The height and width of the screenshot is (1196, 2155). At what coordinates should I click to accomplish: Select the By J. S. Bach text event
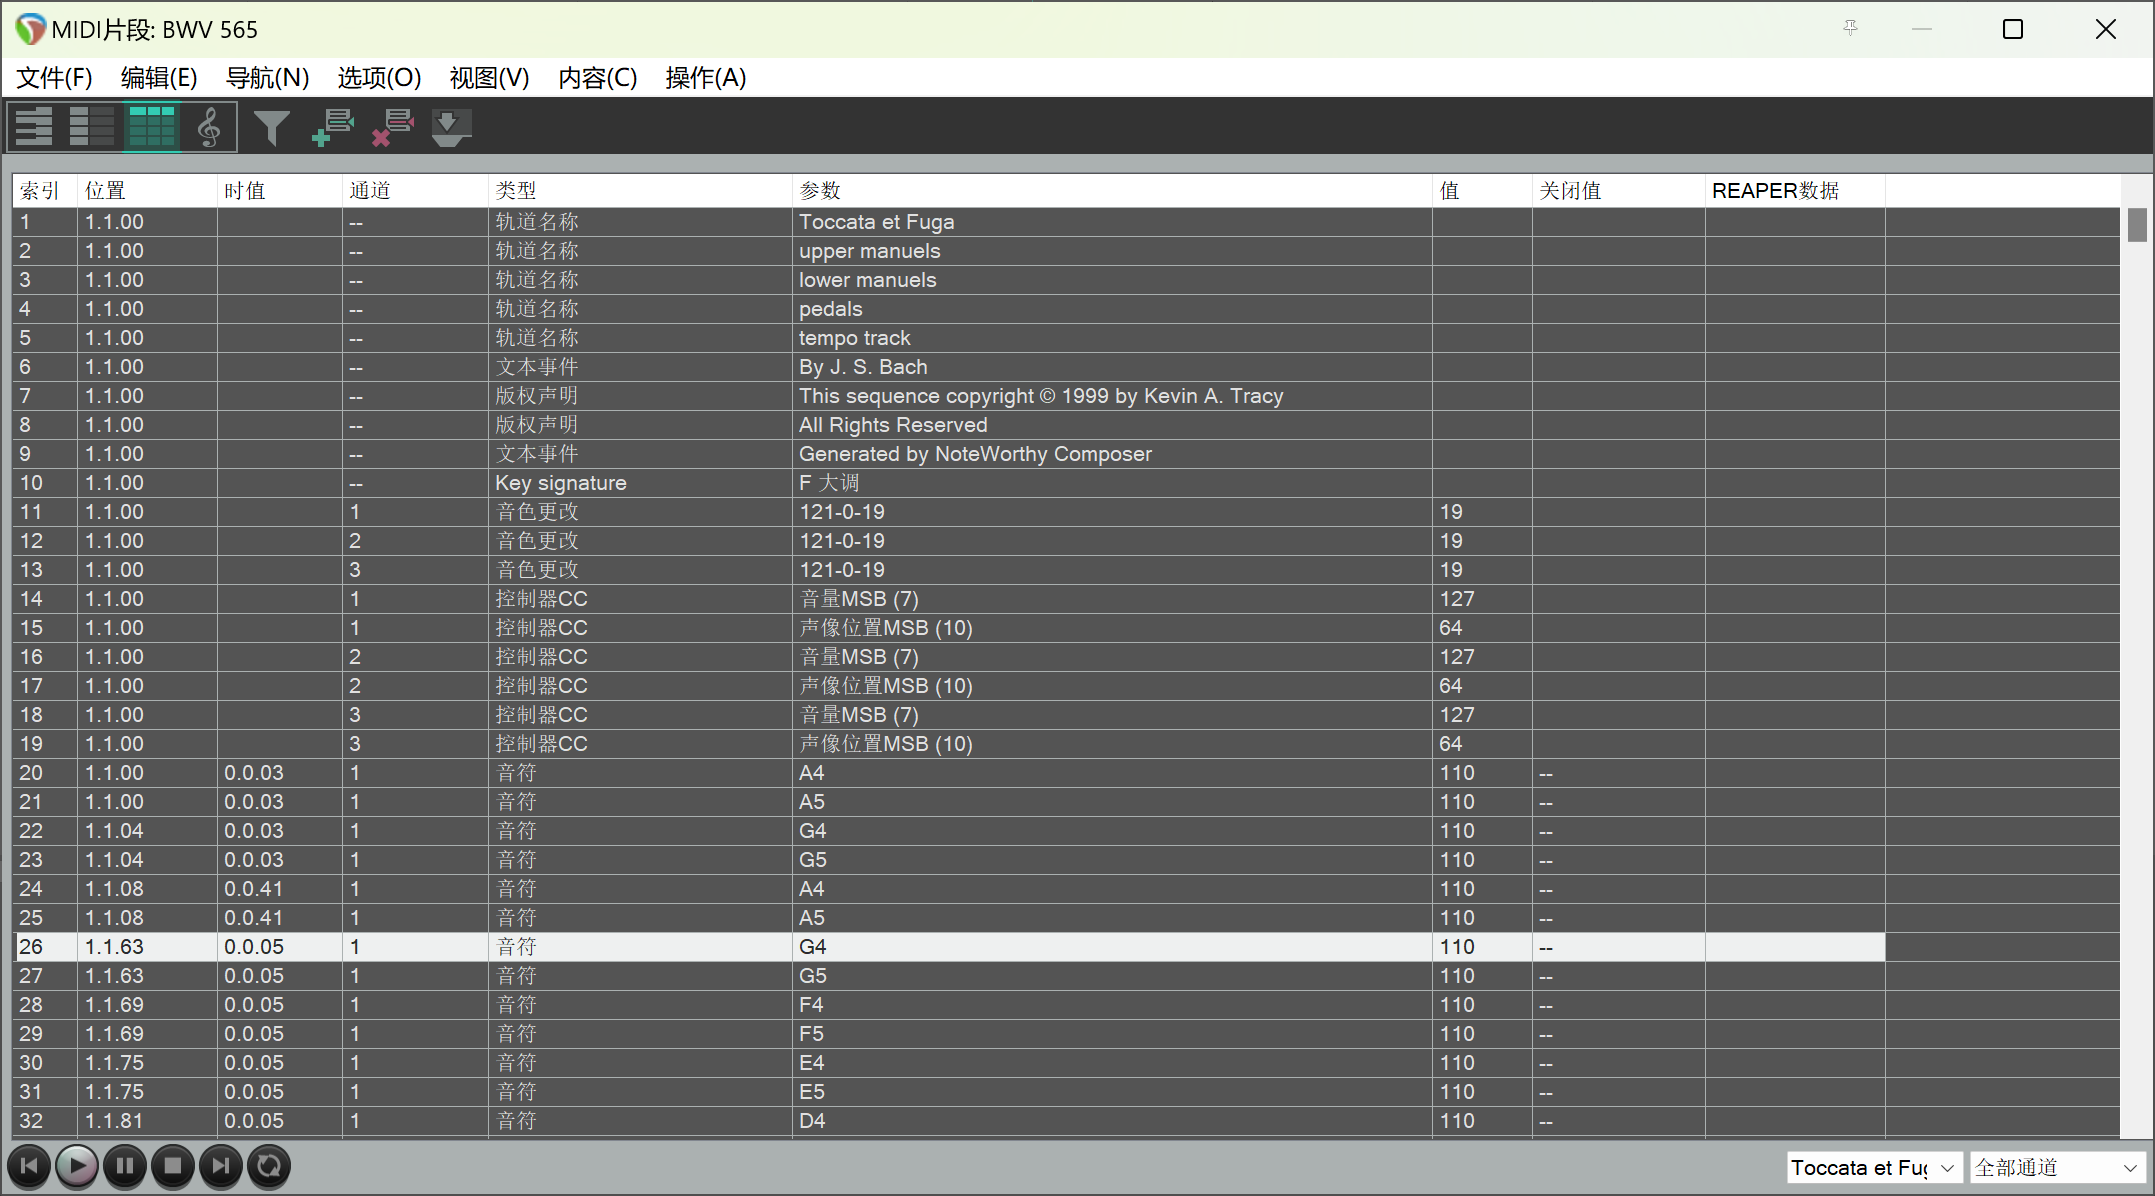[x=1066, y=367]
